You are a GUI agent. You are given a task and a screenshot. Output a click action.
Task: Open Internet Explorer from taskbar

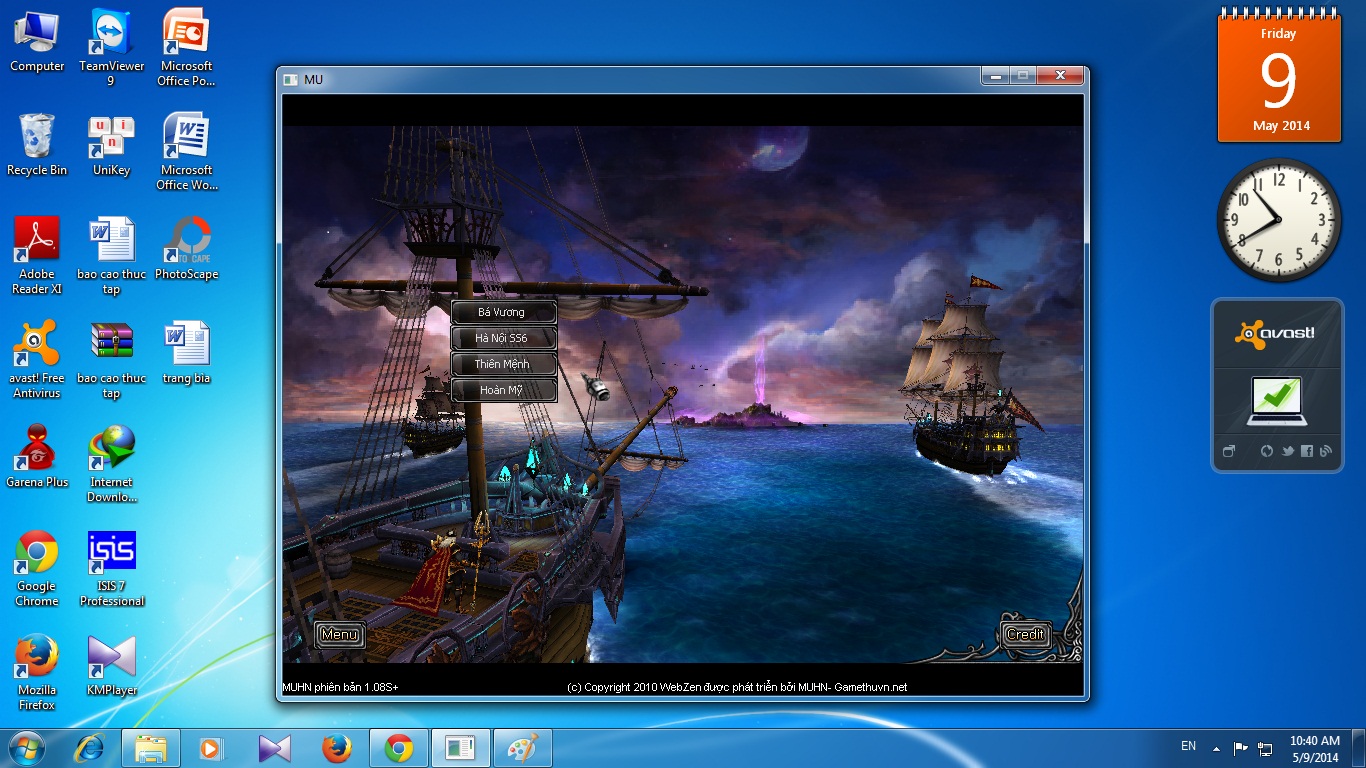pos(90,748)
